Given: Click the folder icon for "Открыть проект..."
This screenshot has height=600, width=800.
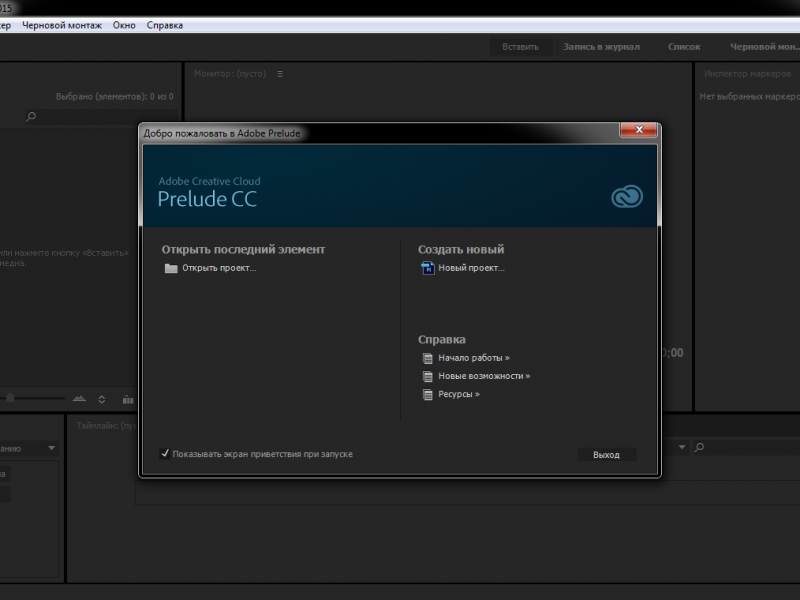Looking at the screenshot, I should pos(171,268).
